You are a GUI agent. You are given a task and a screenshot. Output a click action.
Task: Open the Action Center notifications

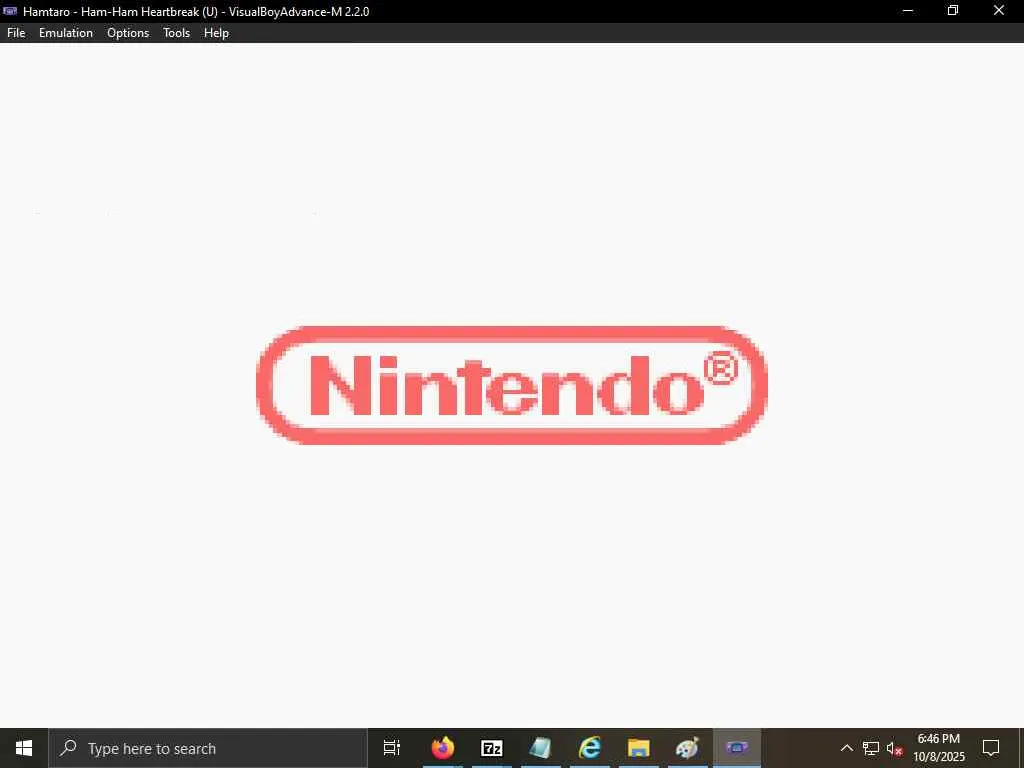(991, 748)
